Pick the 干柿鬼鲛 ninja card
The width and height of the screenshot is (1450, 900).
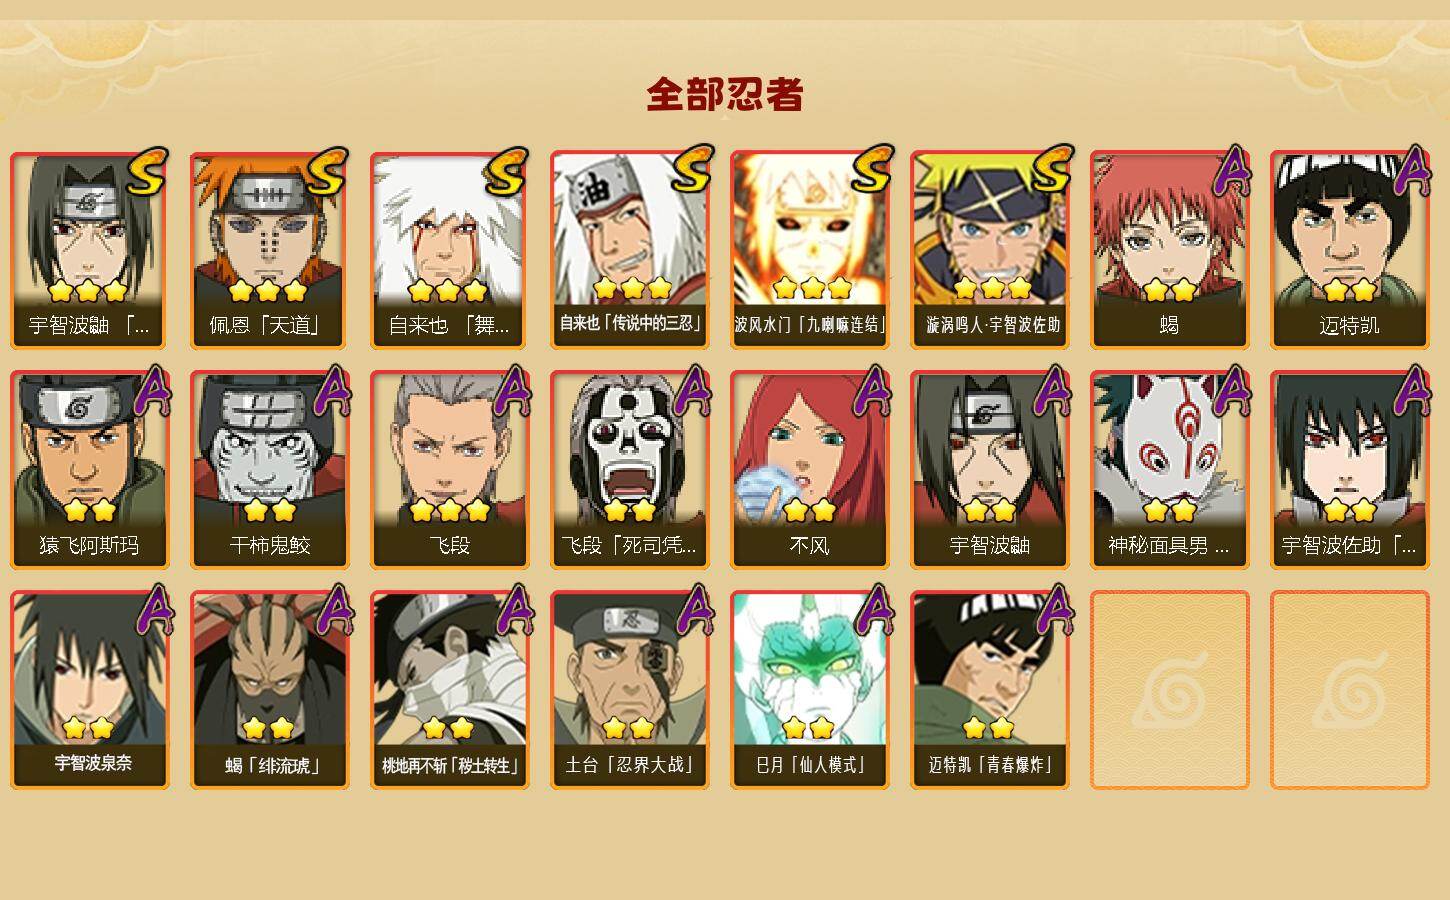[x=269, y=470]
